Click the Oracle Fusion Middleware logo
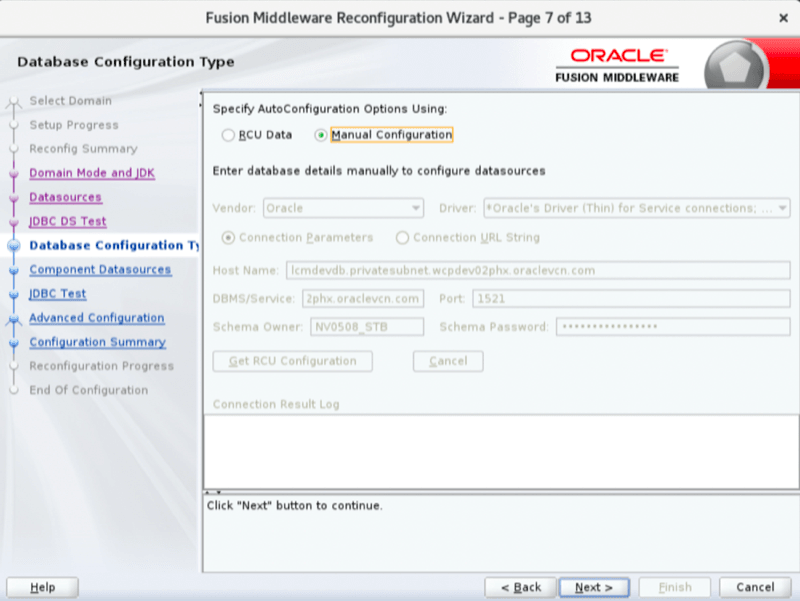Screen dimensions: 800x601 point(617,65)
